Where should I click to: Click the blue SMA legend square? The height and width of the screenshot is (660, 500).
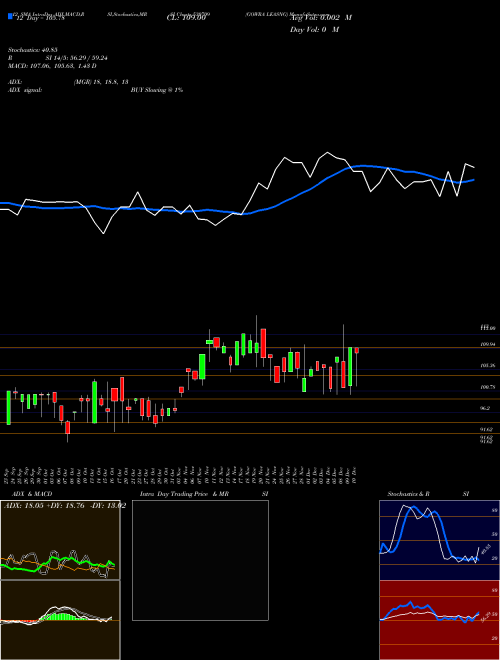(x=10, y=17)
